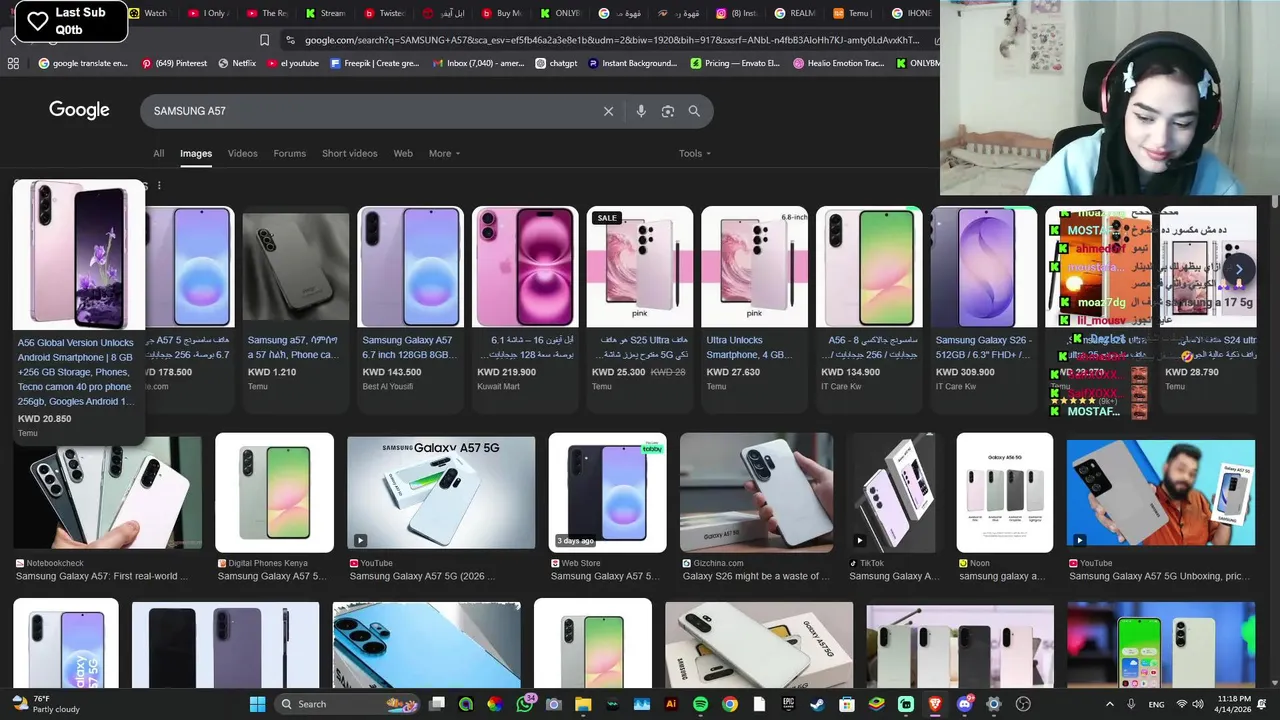Image resolution: width=1280 pixels, height=720 pixels.
Task: Open Notebookcheck Samsung Galaxy A57 result
Action: click(x=102, y=576)
